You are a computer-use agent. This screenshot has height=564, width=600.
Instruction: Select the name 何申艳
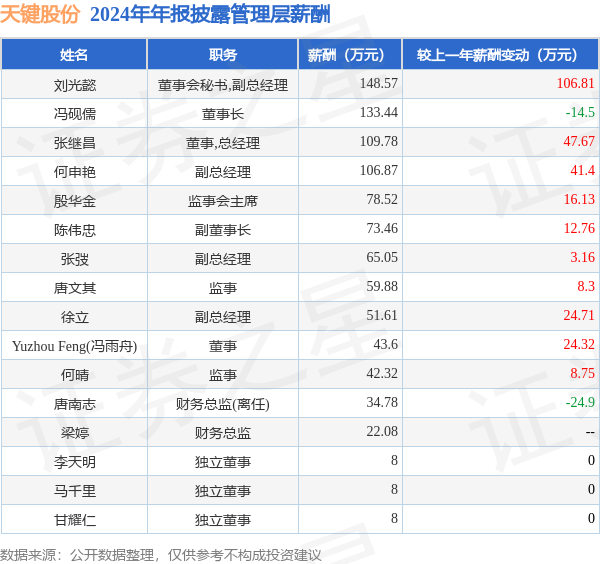point(75,172)
